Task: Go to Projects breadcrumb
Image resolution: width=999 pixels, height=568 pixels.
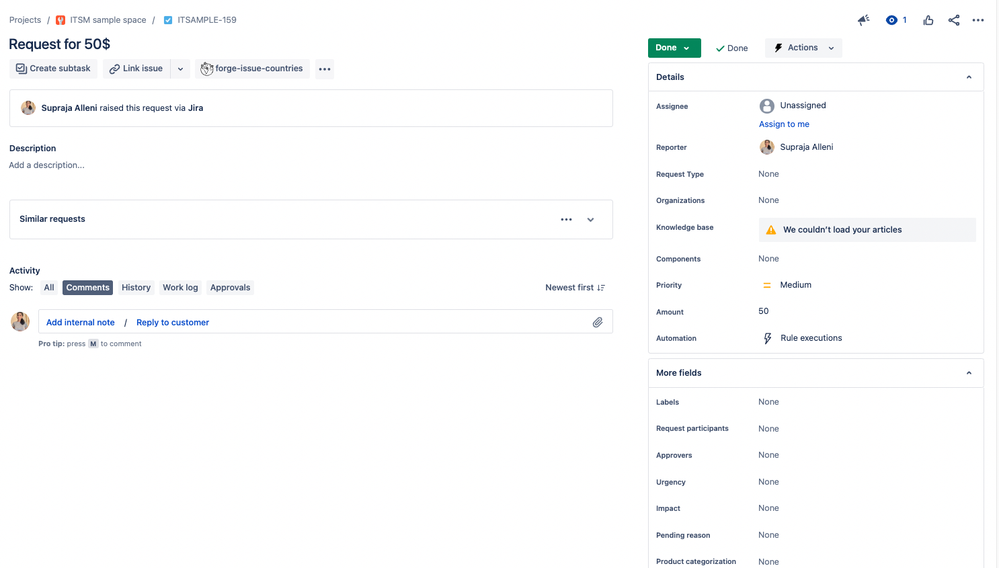Action: pos(25,20)
